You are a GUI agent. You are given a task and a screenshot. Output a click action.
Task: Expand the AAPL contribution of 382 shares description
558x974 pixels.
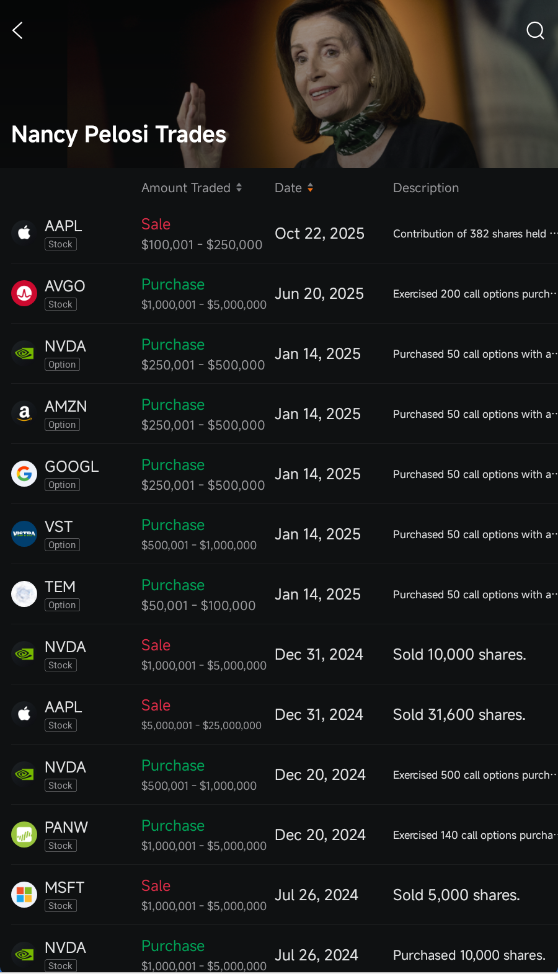(475, 234)
